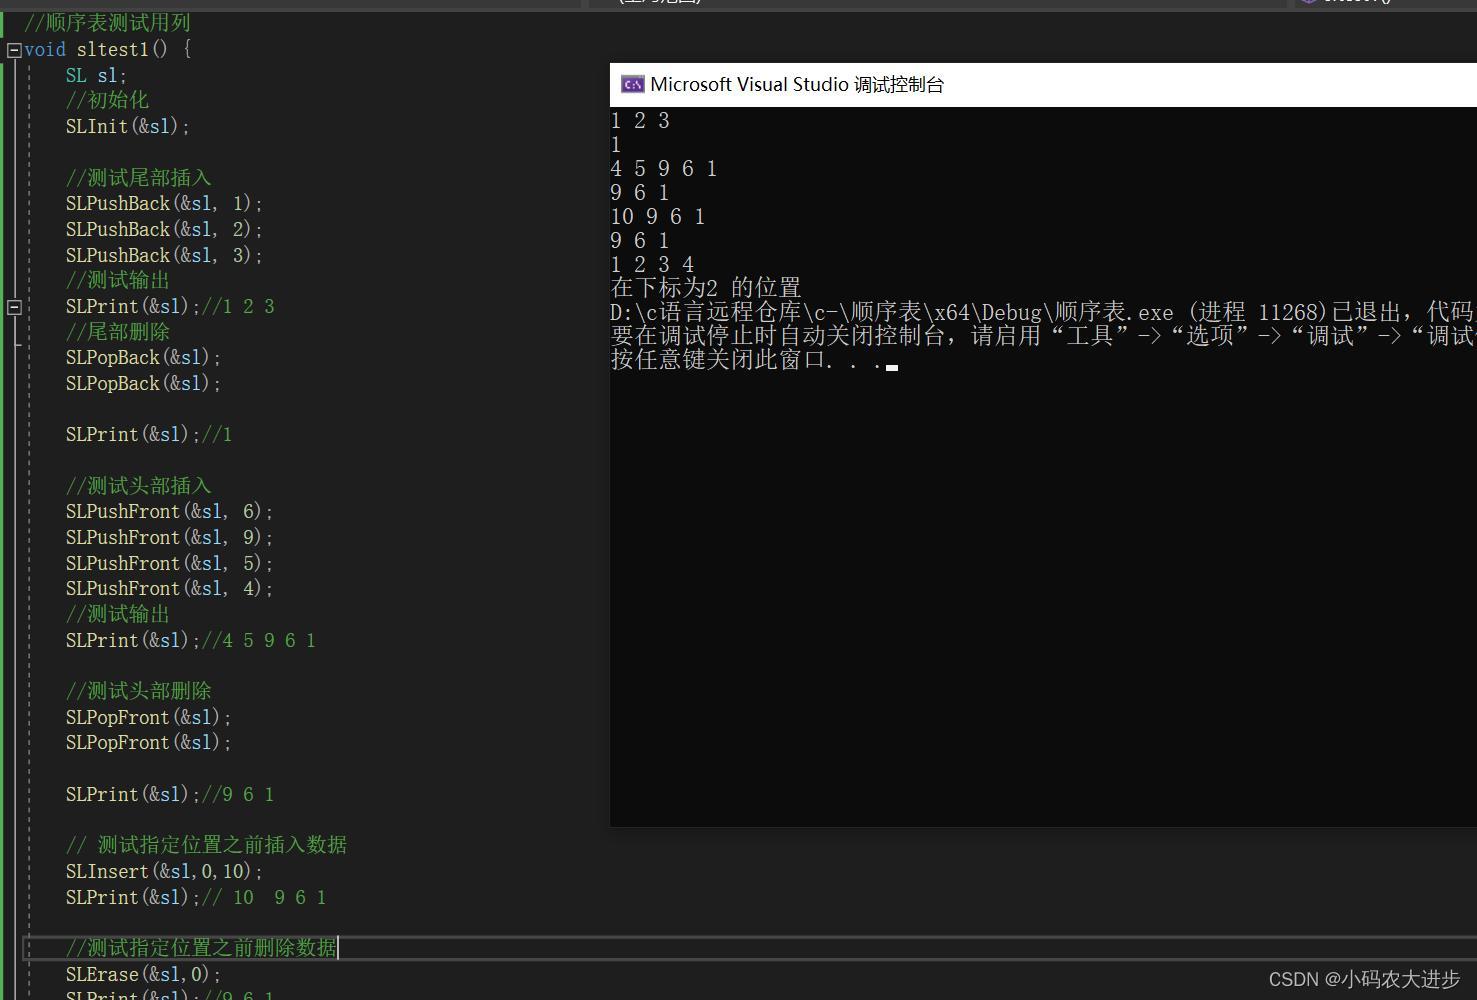This screenshot has height=1000, width=1477.
Task: Click the Microsoft Visual Studio 调试控制台 title
Action: tap(797, 85)
